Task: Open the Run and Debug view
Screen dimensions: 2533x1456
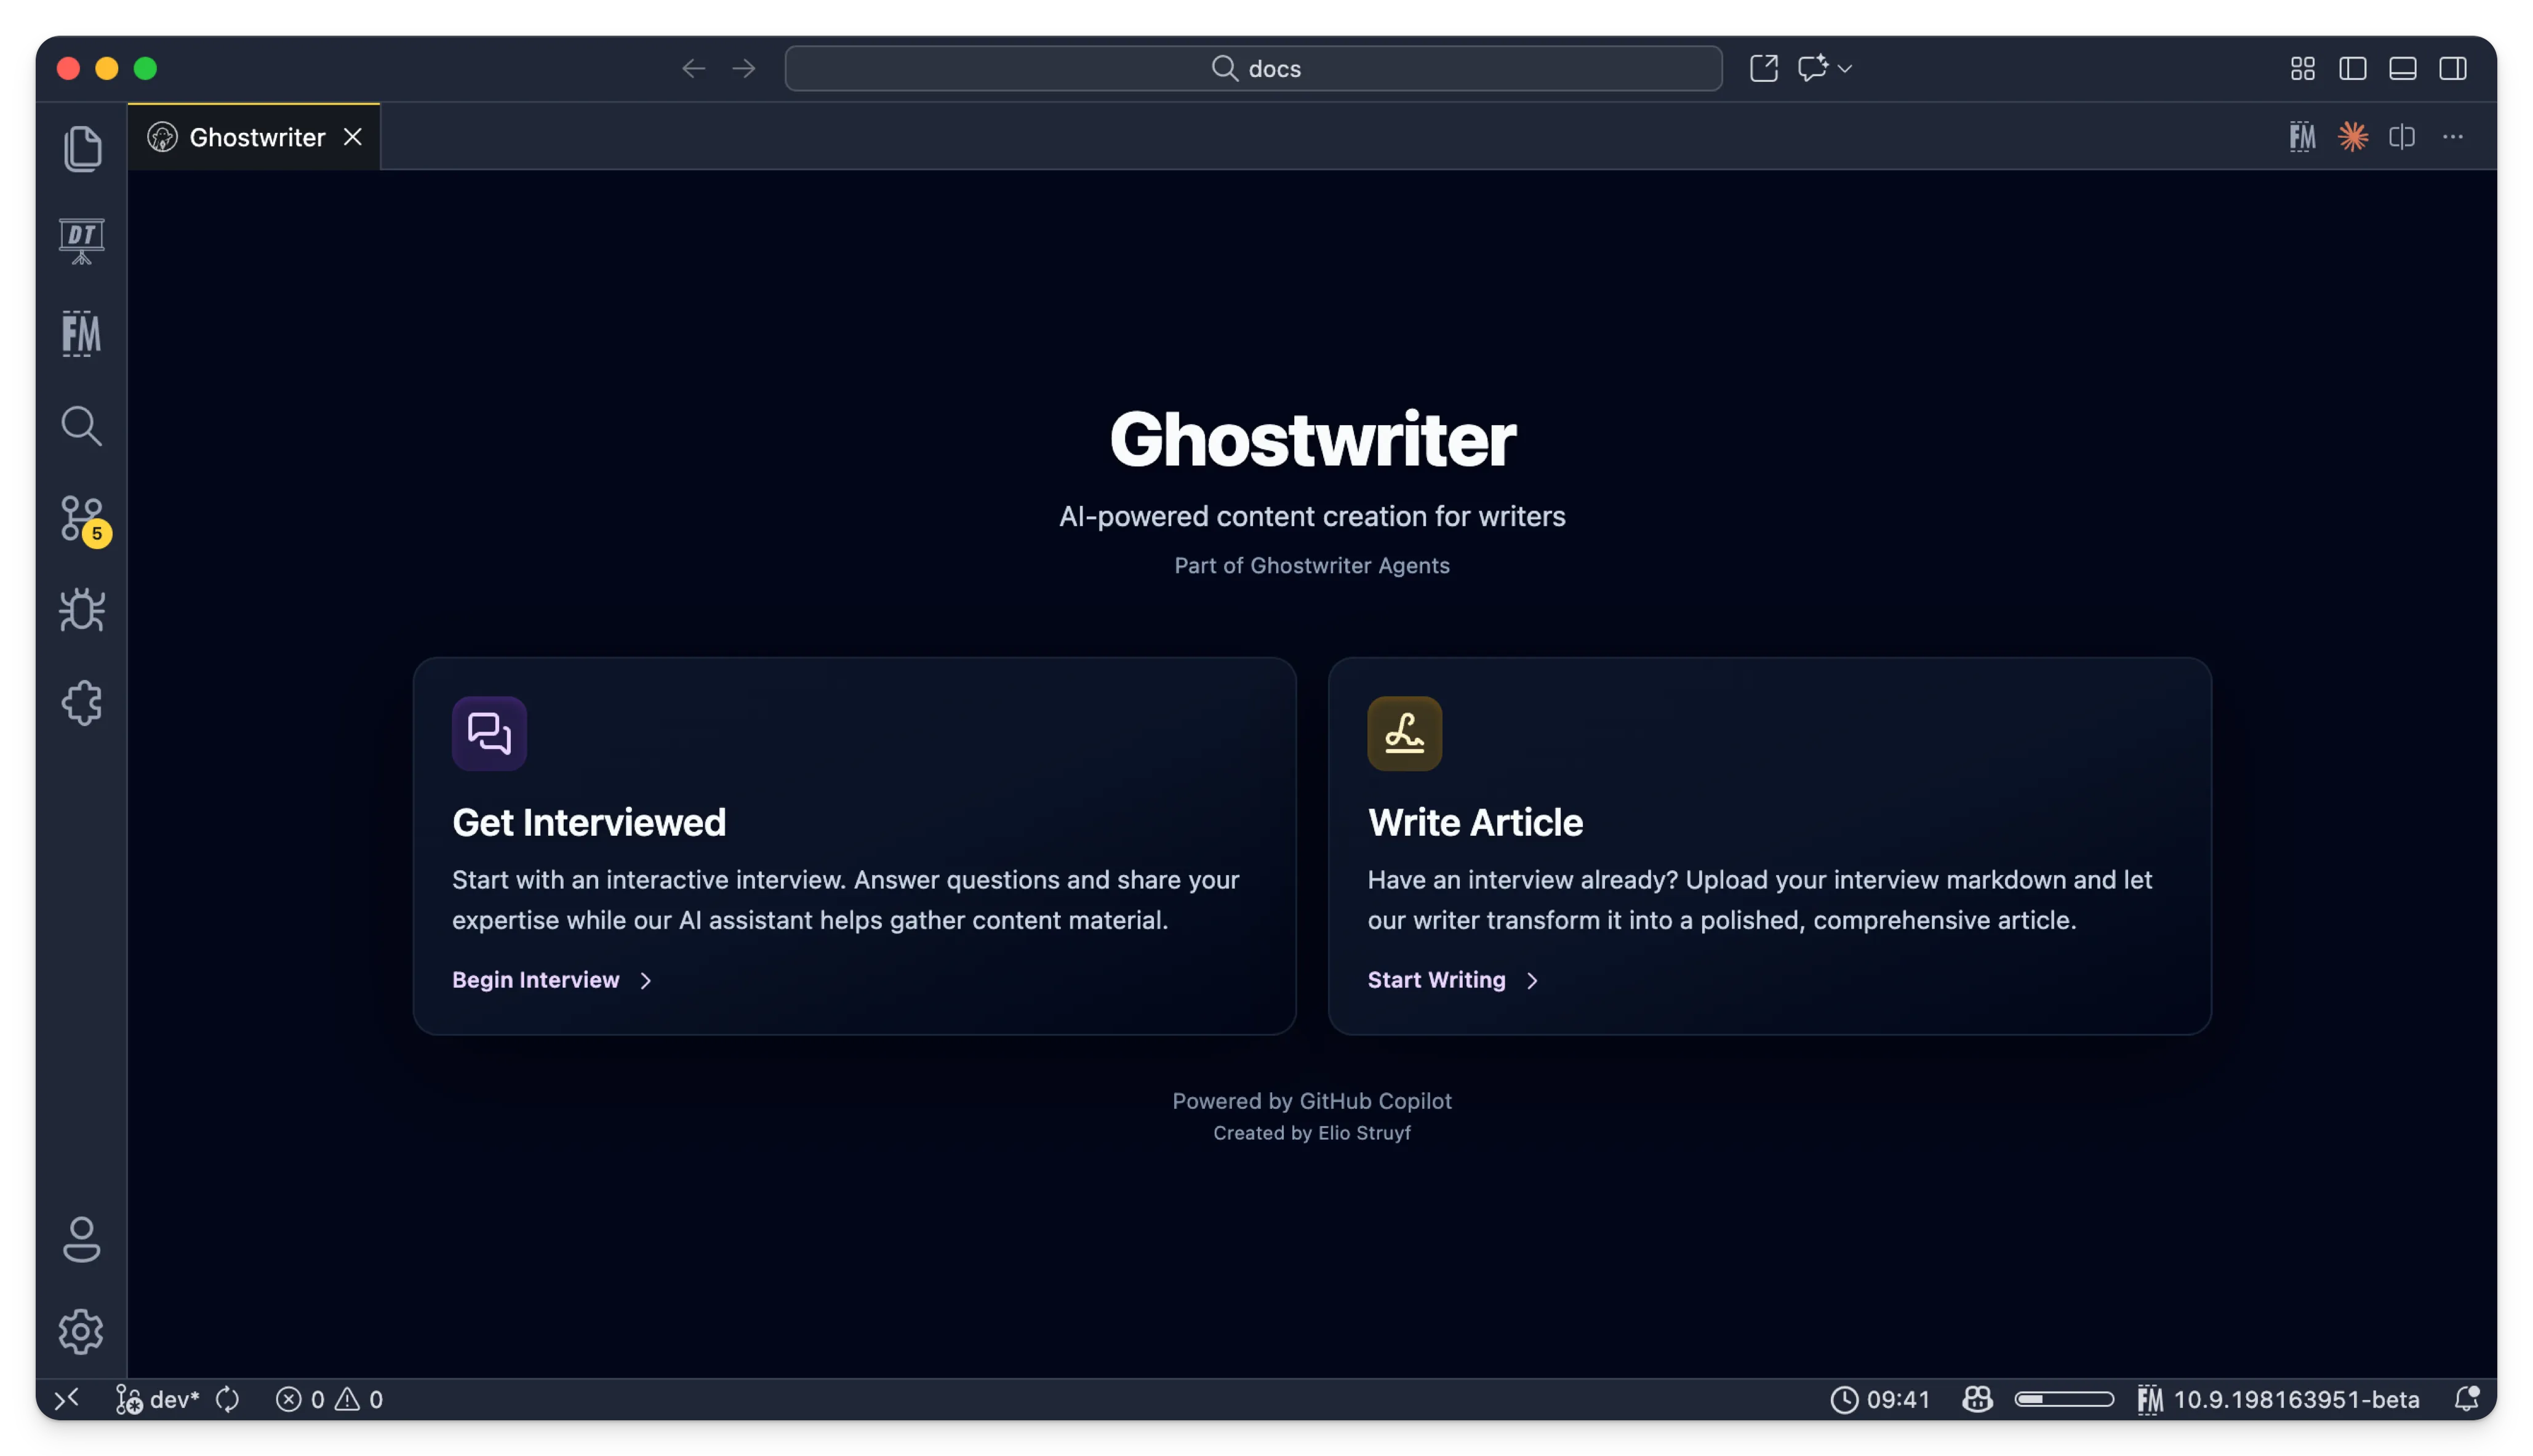Action: click(x=82, y=610)
